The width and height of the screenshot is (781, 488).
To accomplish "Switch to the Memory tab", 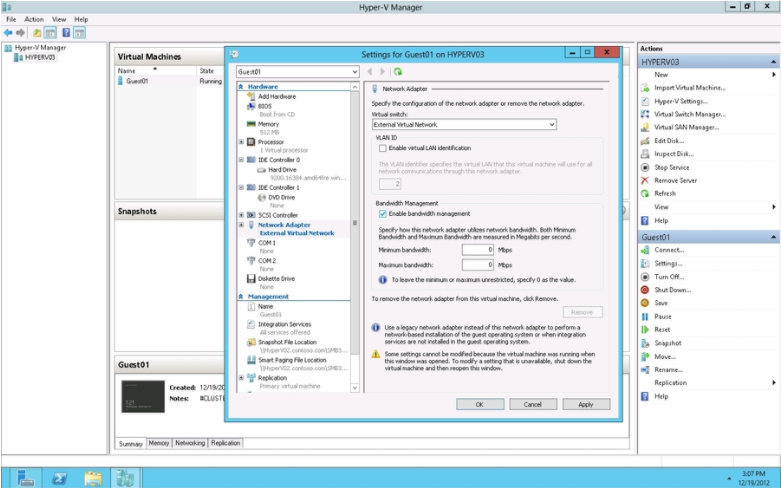I will coord(159,443).
